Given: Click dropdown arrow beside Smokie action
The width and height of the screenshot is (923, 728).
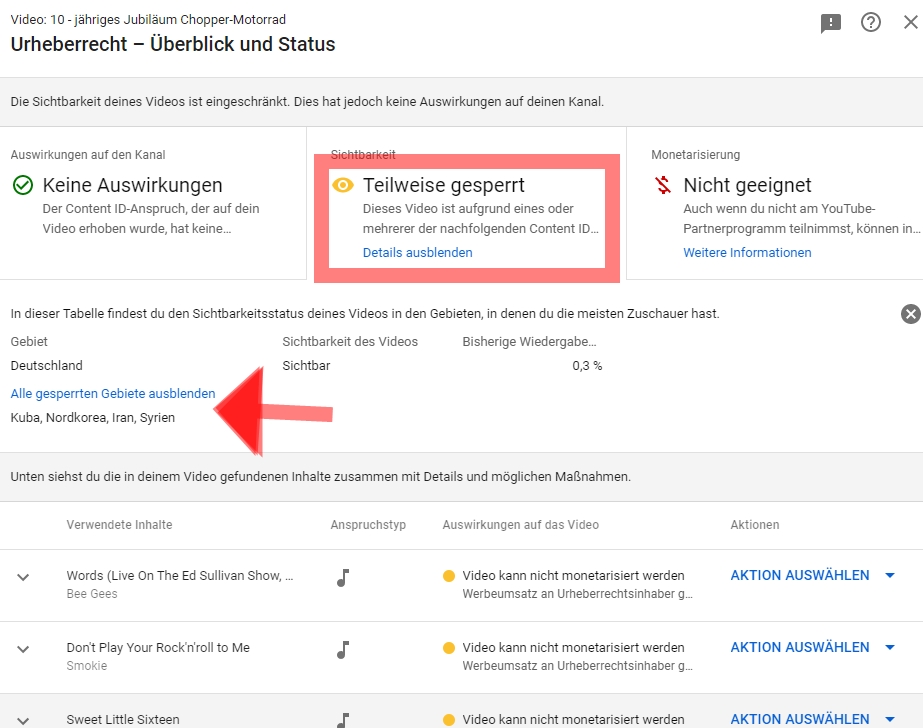Looking at the screenshot, I should (890, 647).
